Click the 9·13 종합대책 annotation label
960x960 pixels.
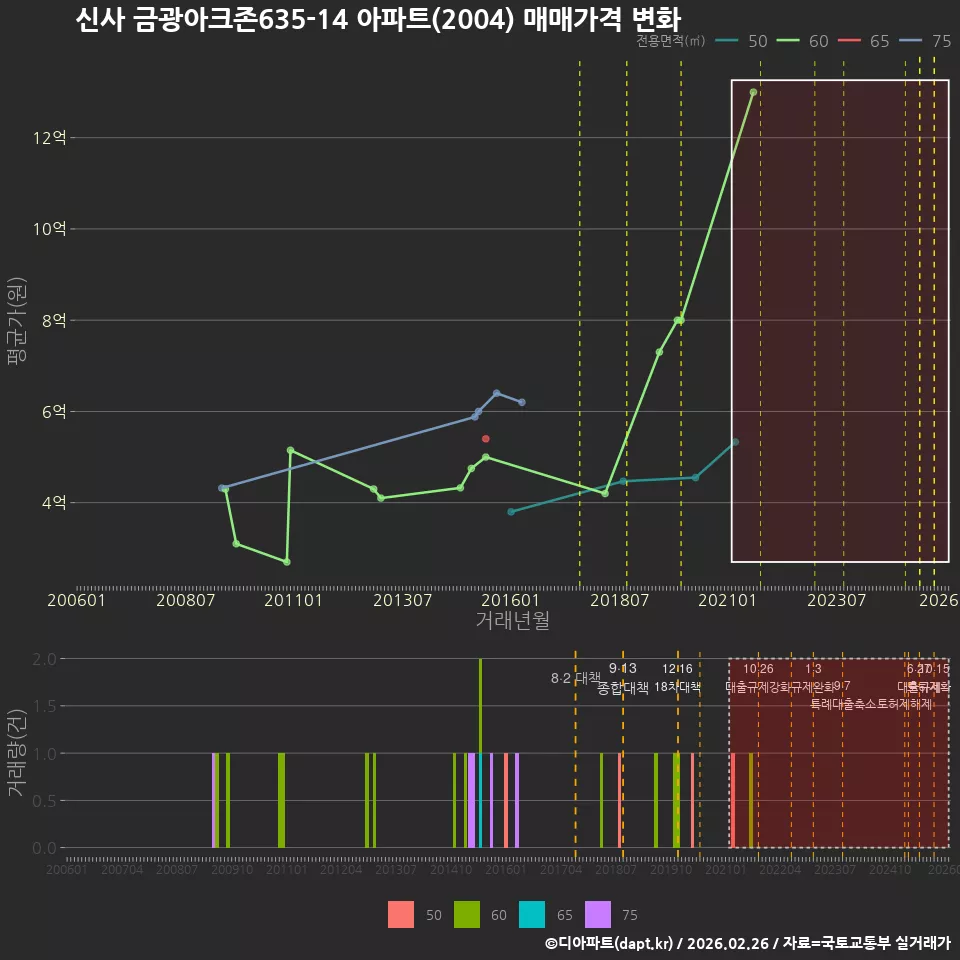(623, 678)
